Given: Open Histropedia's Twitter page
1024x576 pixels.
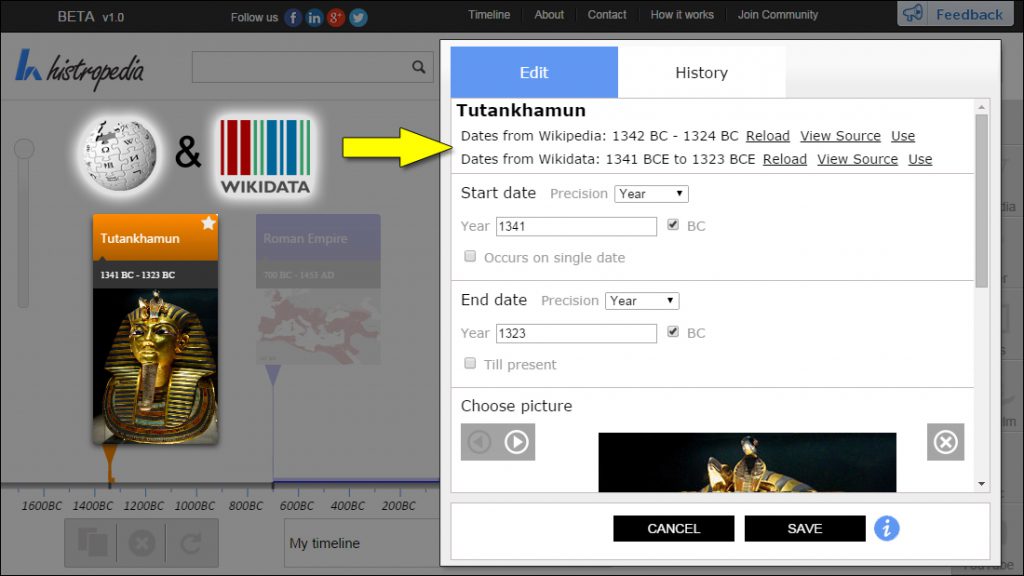Looking at the screenshot, I should (x=357, y=17).
